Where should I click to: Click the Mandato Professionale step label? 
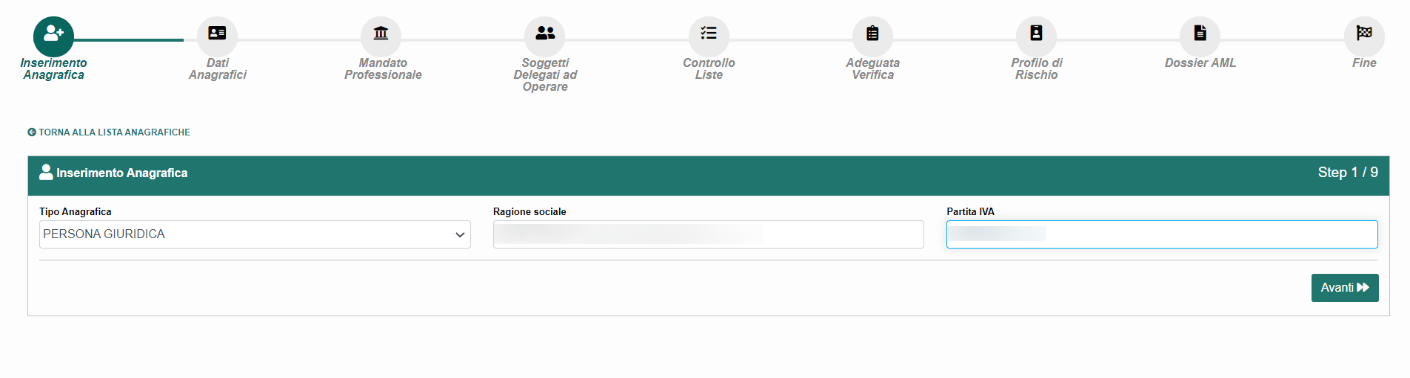point(383,69)
